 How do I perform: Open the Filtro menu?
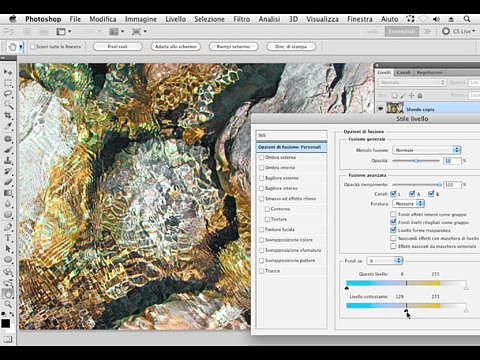(x=241, y=19)
